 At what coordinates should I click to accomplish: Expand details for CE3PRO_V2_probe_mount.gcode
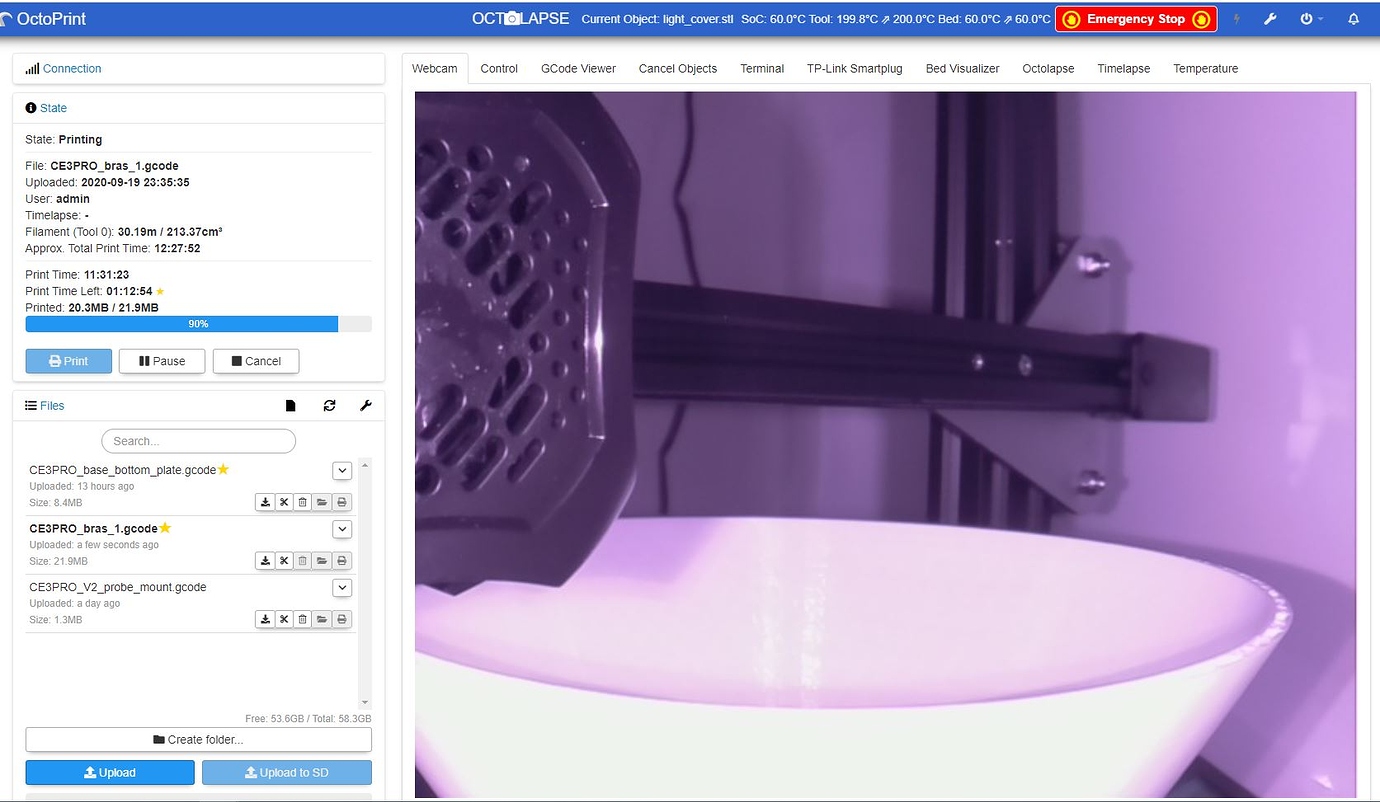[342, 587]
